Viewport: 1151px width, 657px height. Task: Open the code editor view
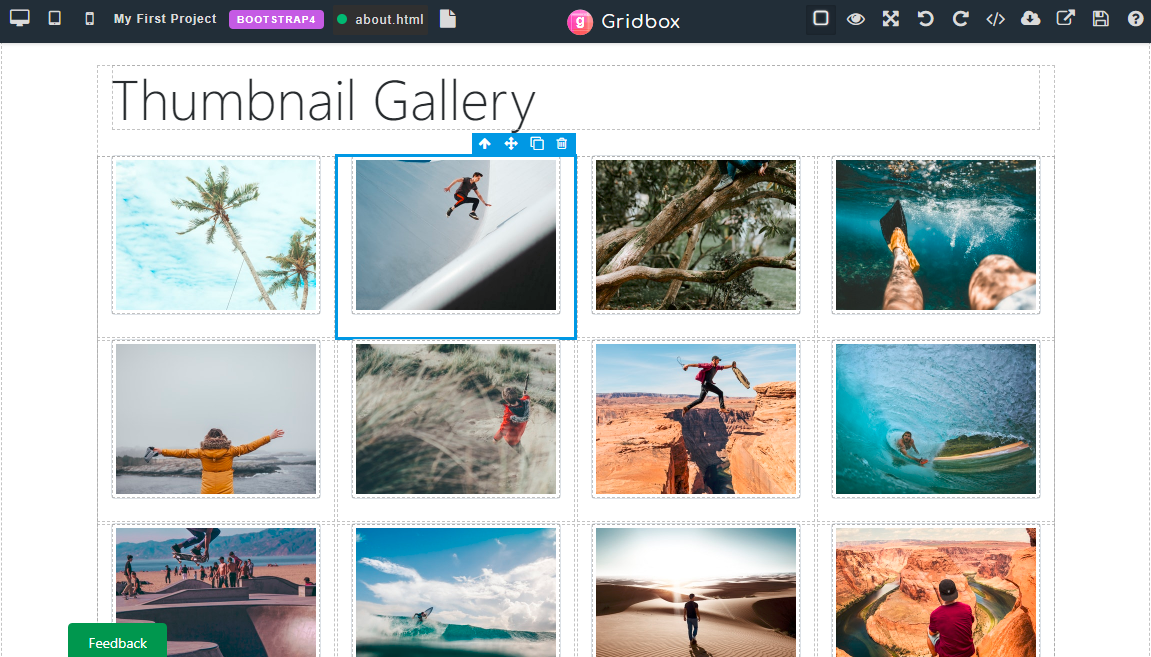click(x=995, y=18)
